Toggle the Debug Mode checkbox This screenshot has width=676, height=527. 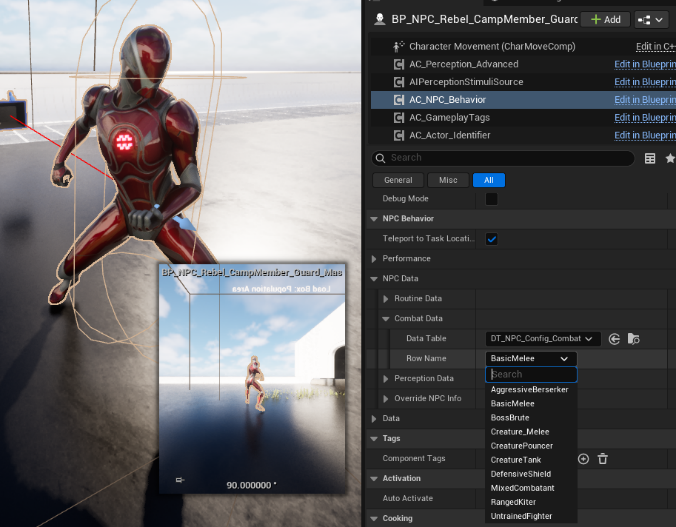pos(491,199)
